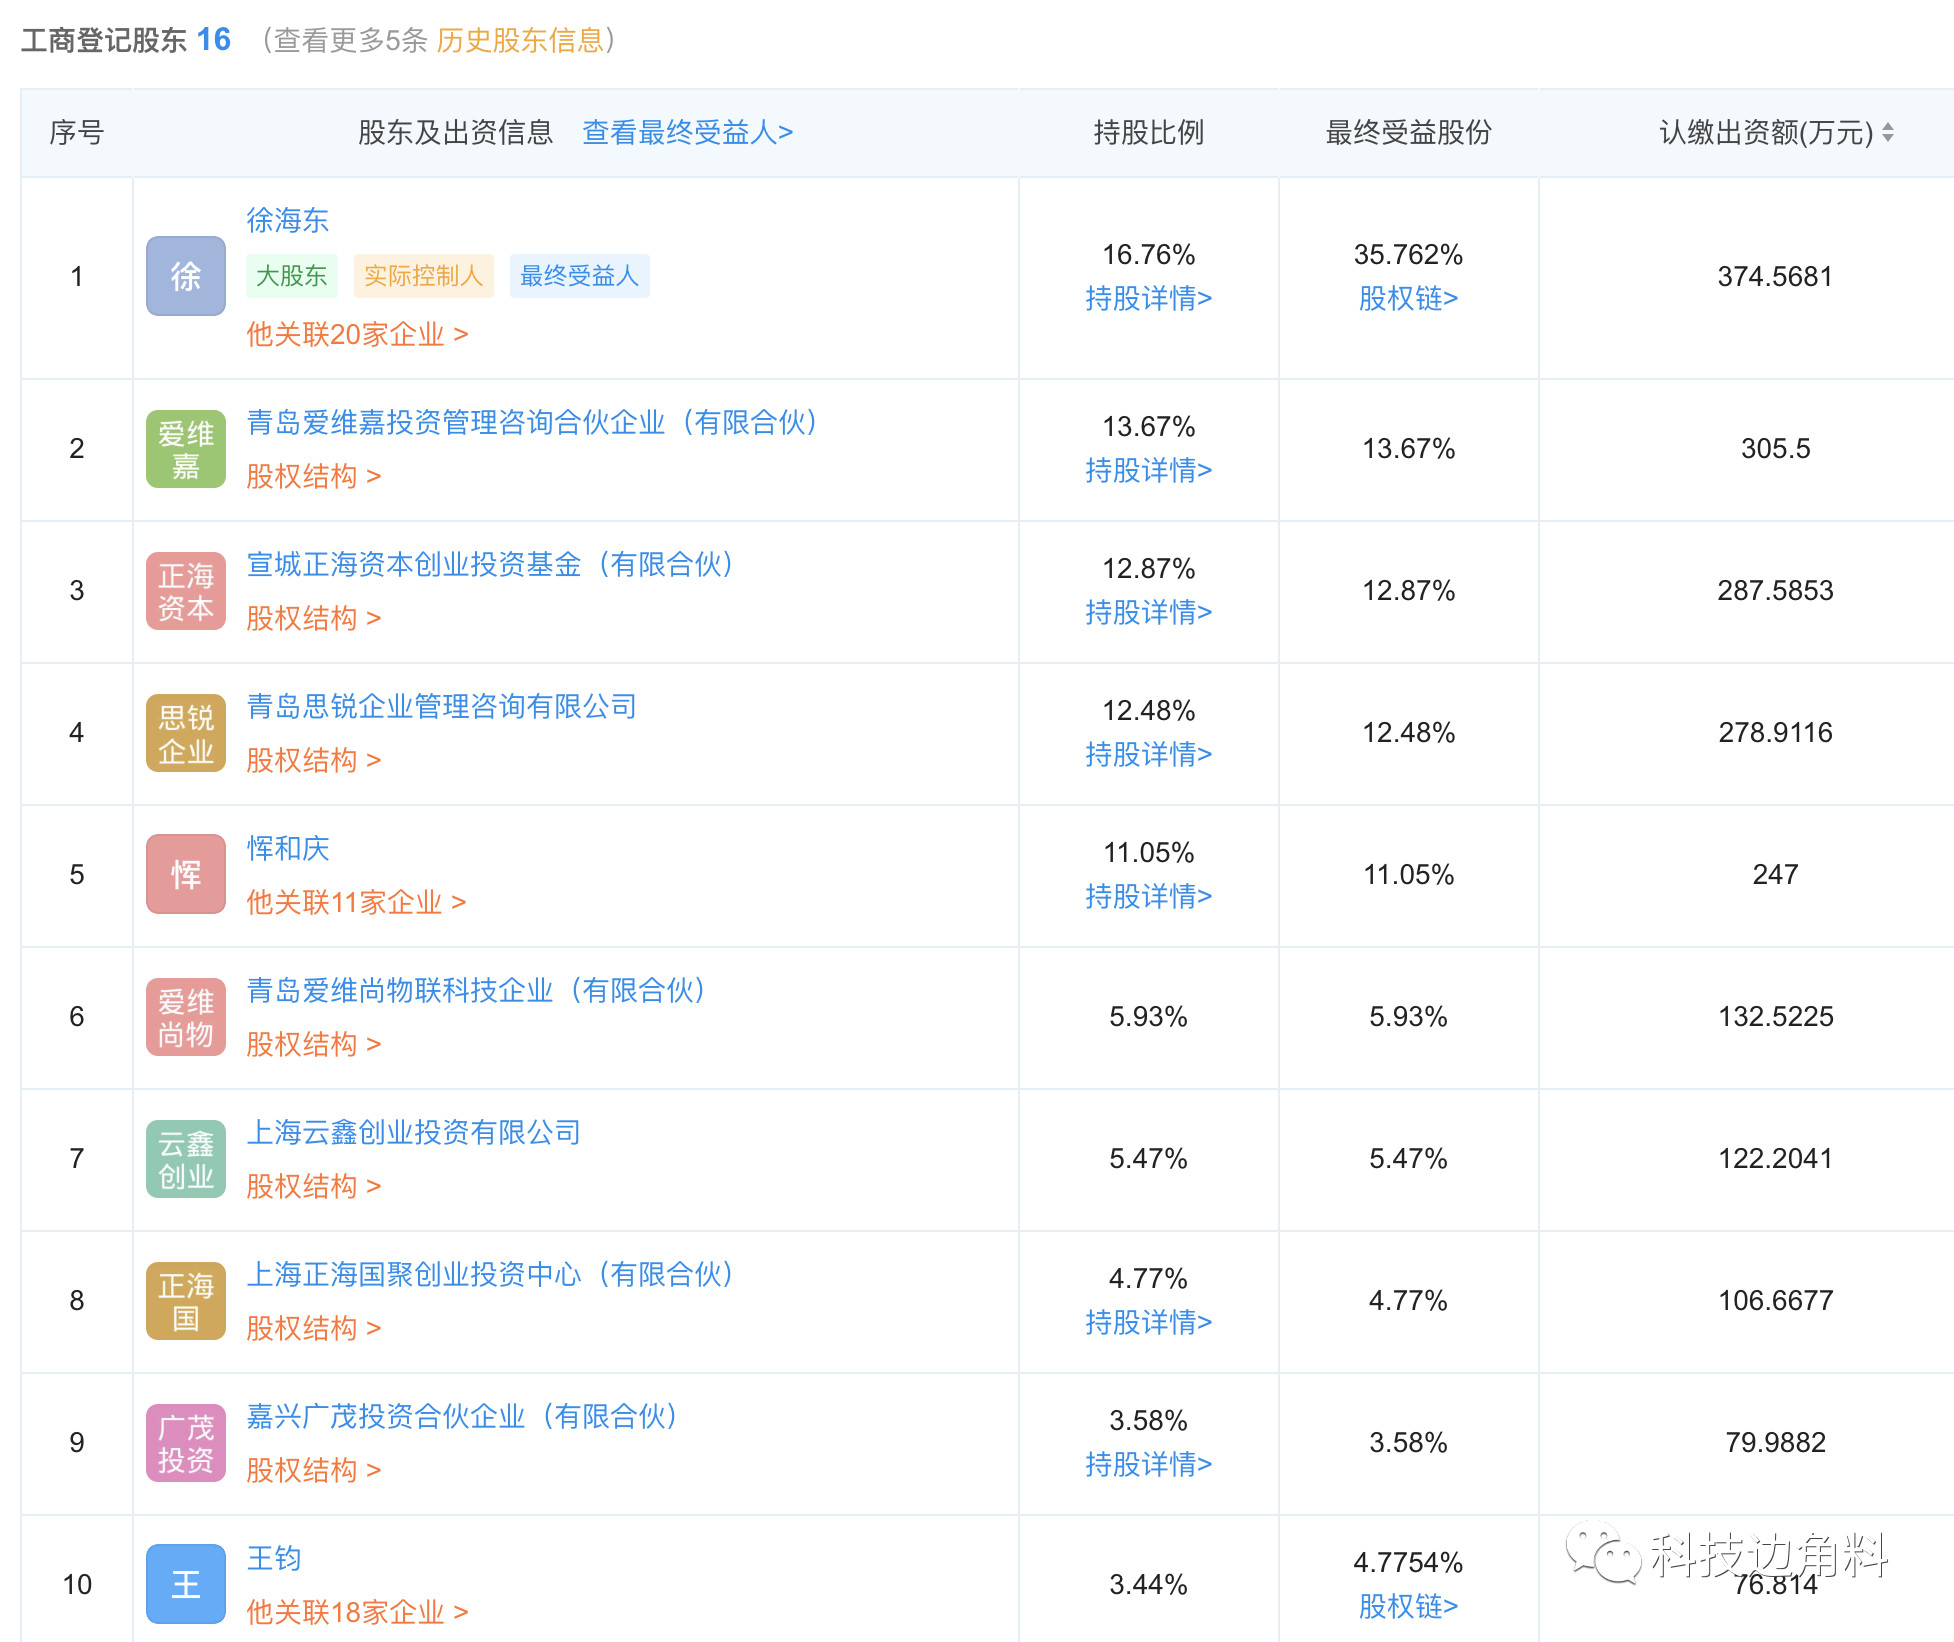Image resolution: width=1954 pixels, height=1642 pixels.
Task: Click the 王 avatar icon for 王钧
Action: 186,1585
